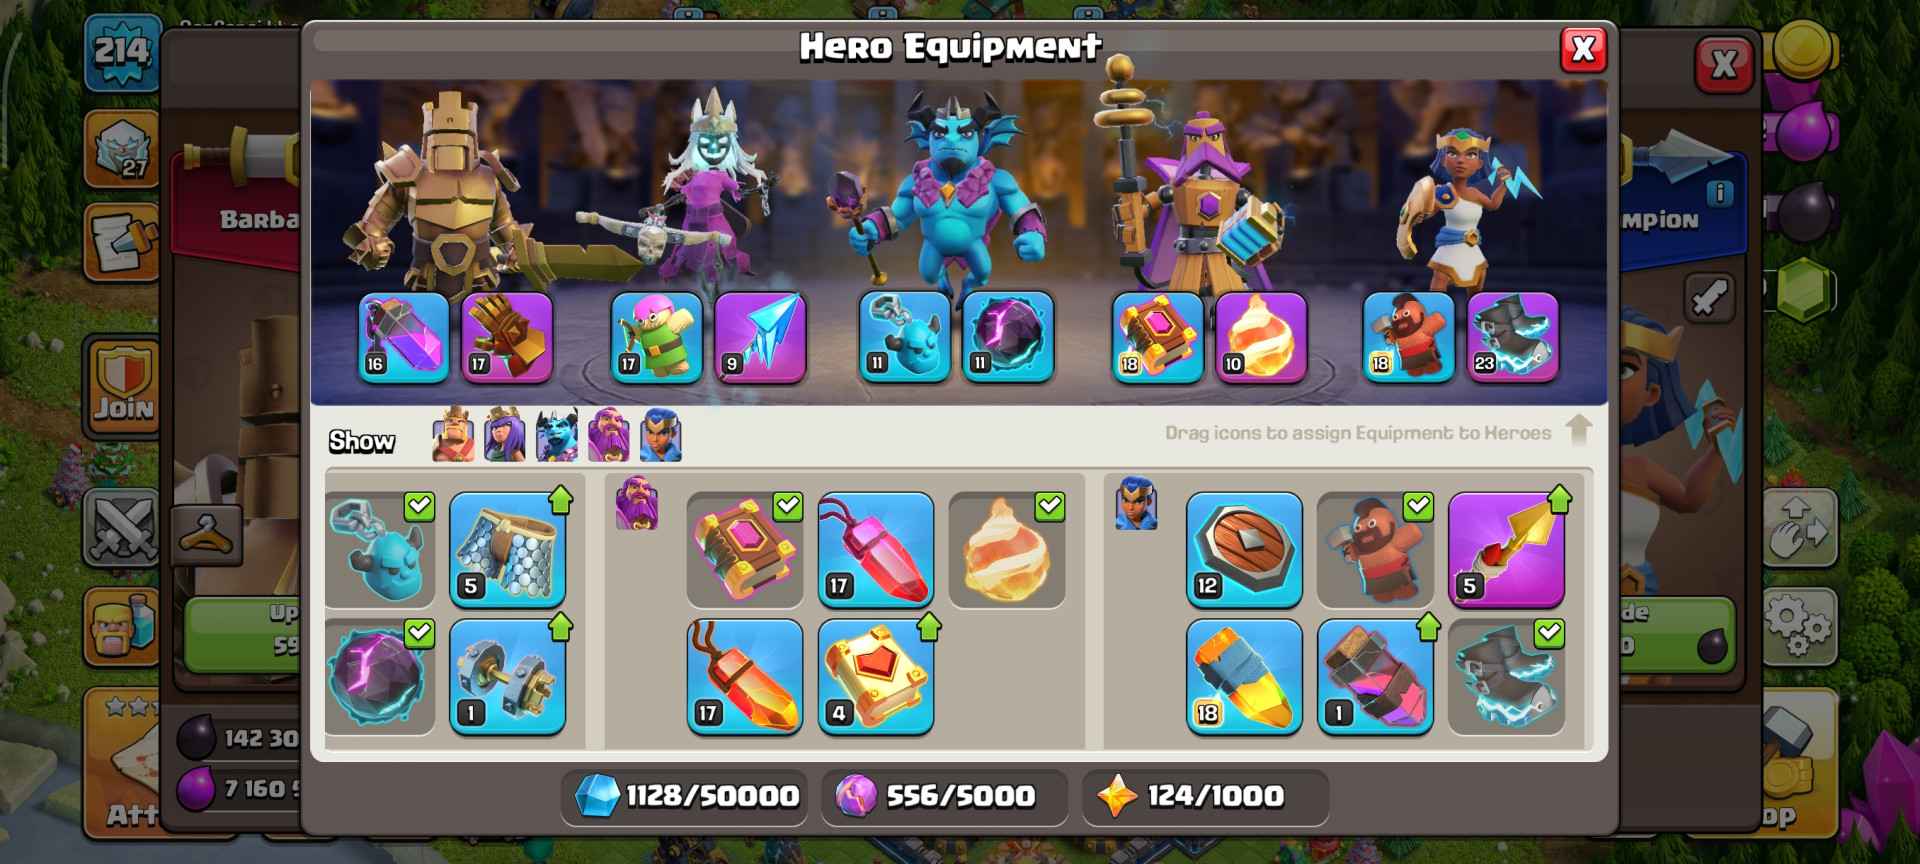Filter equipment by Archer Queen portrait
Image resolution: width=1920 pixels, height=864 pixels.
point(505,435)
